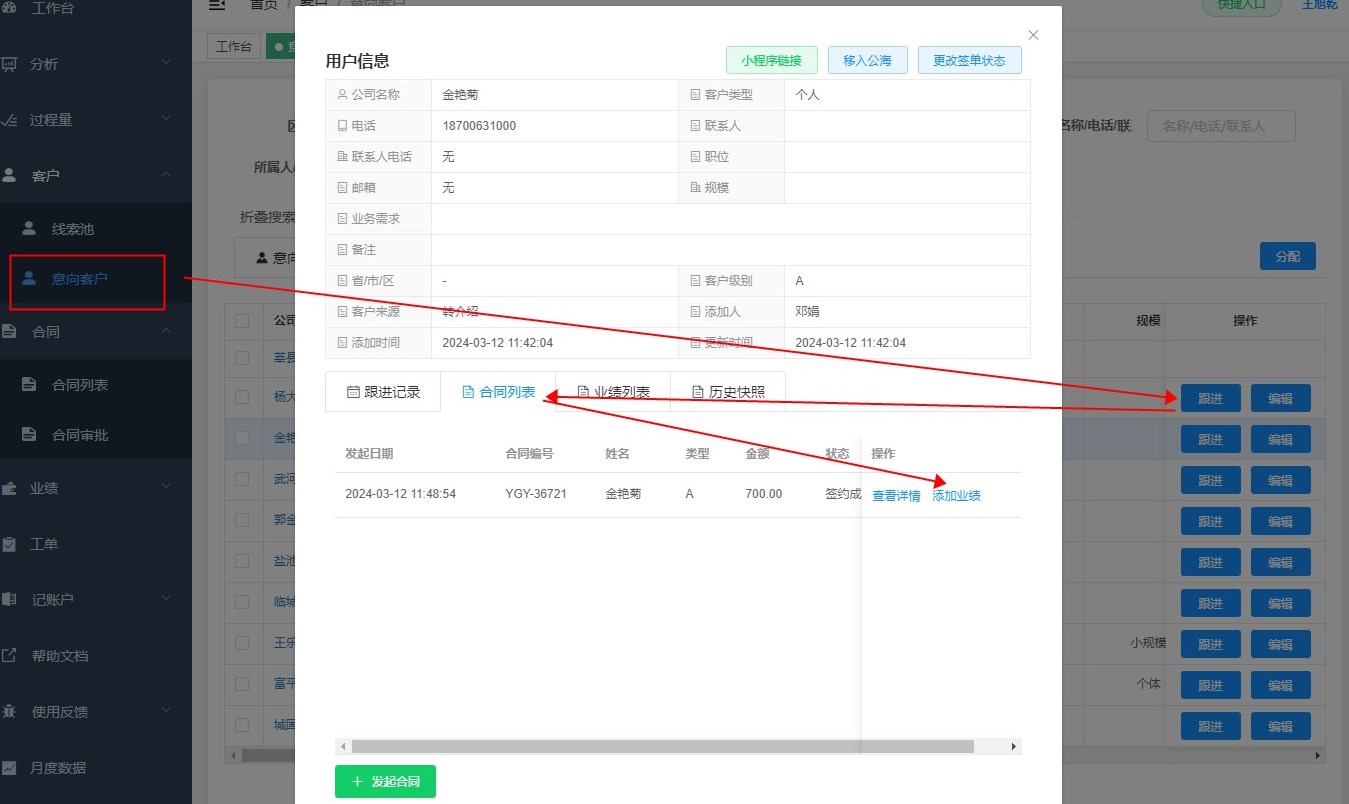Click the background table scrollbar right arrow

(1317, 755)
